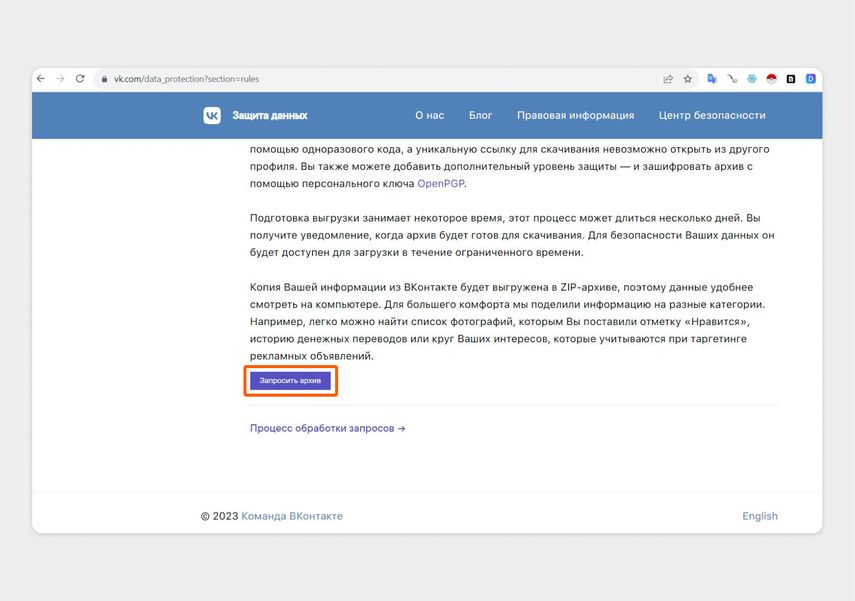This screenshot has width=855, height=601.
Task: Switch language to English
Action: tap(760, 516)
